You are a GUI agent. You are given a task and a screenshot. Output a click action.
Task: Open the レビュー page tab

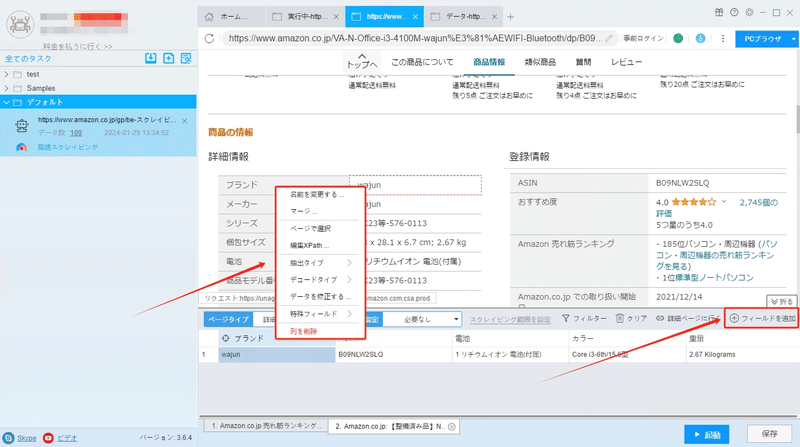627,62
